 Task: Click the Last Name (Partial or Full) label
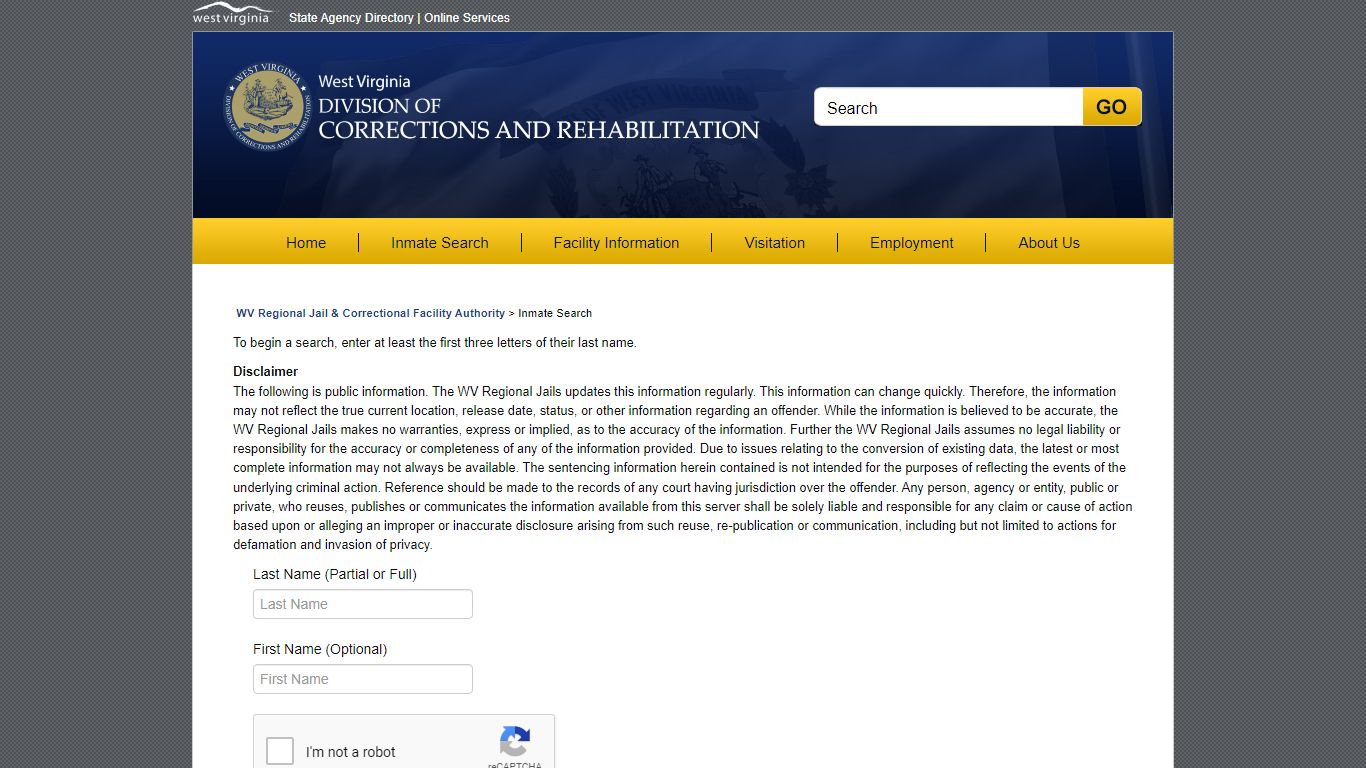pyautogui.click(x=334, y=574)
